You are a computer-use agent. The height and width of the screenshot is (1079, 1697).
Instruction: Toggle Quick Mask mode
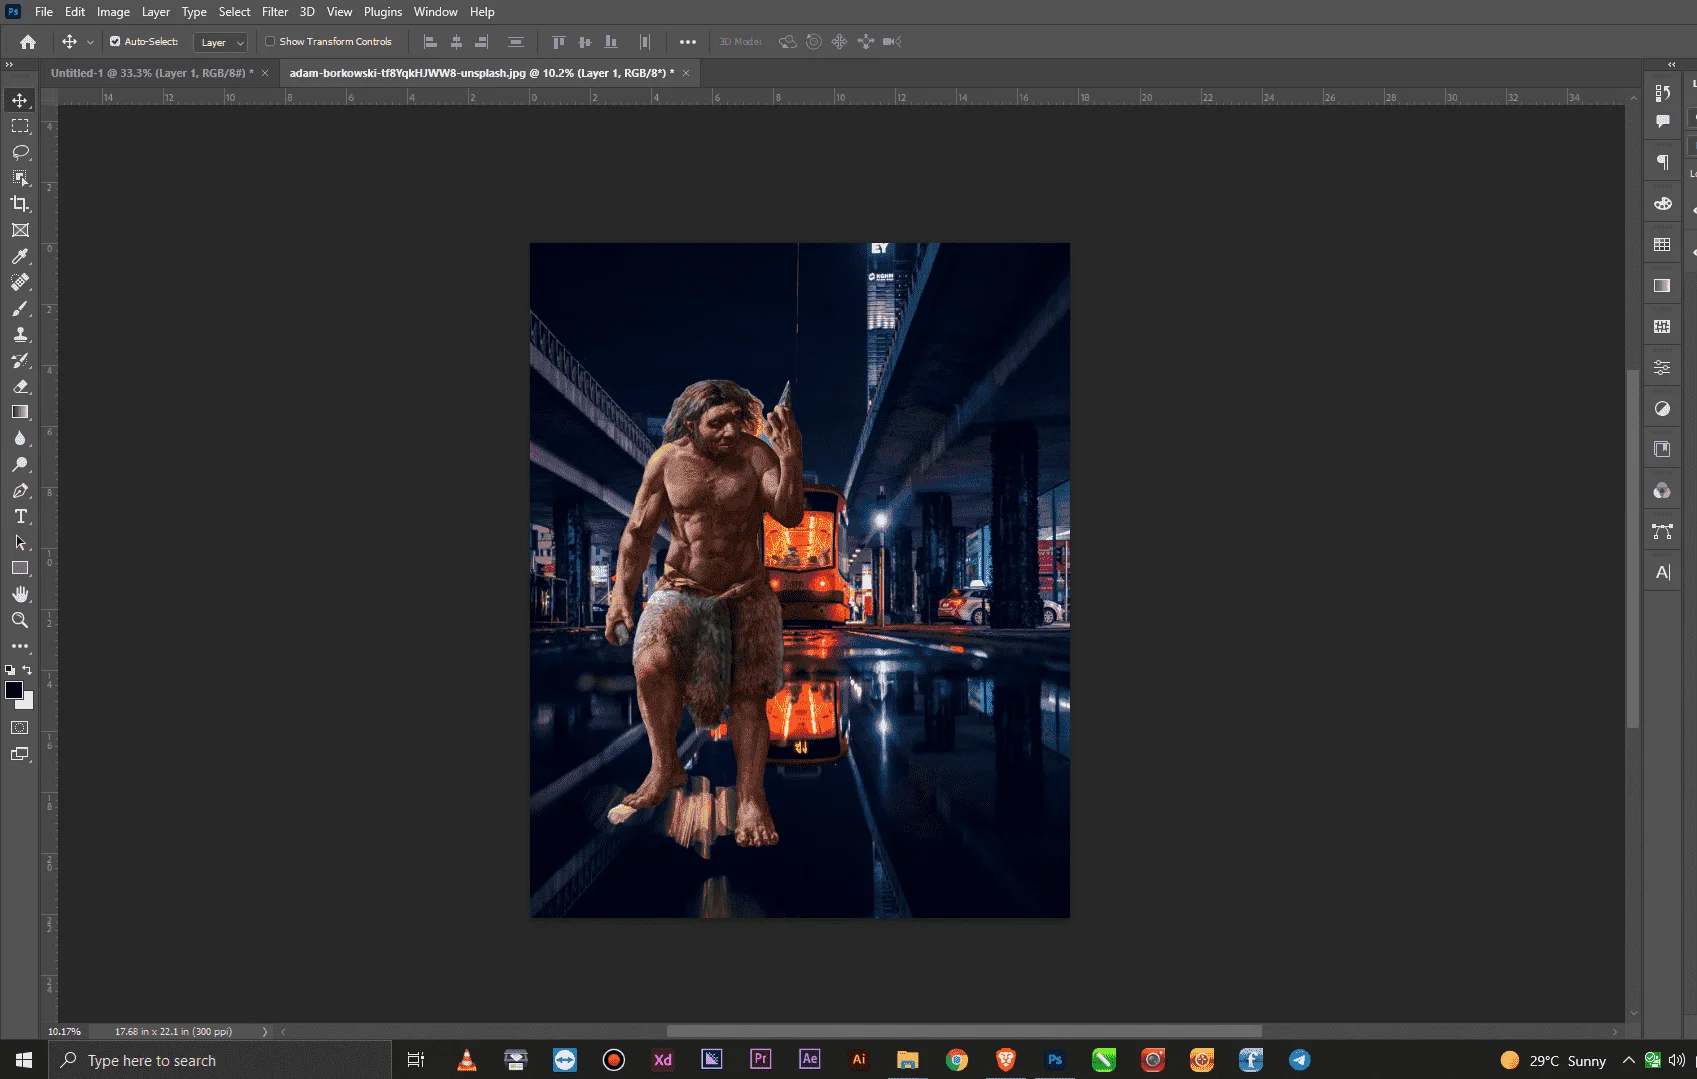20,727
